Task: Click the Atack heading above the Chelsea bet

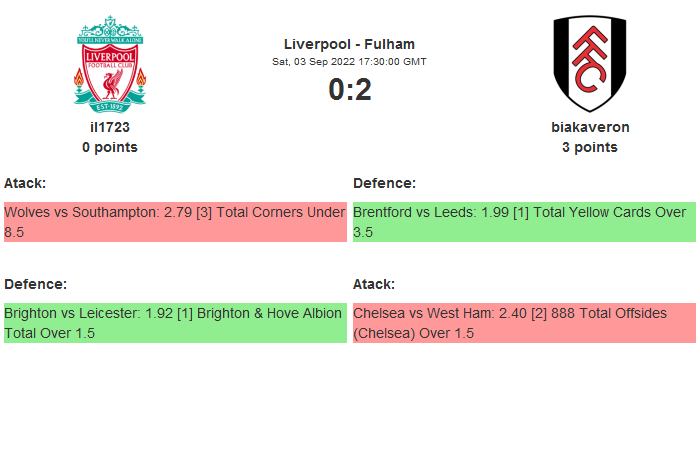Action: pyautogui.click(x=374, y=284)
